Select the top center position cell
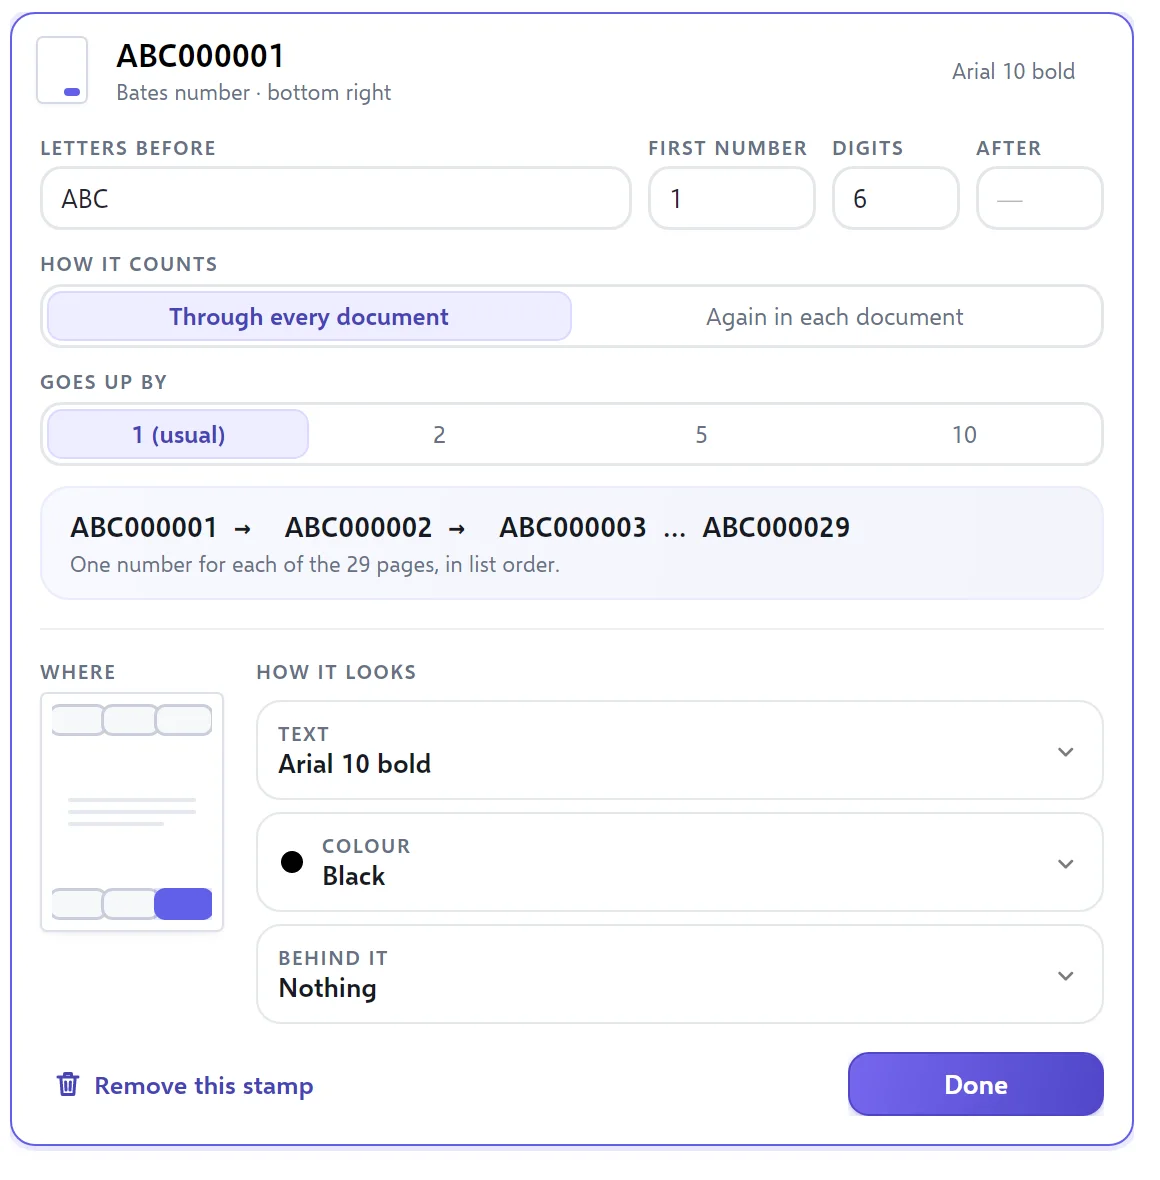 [x=129, y=720]
